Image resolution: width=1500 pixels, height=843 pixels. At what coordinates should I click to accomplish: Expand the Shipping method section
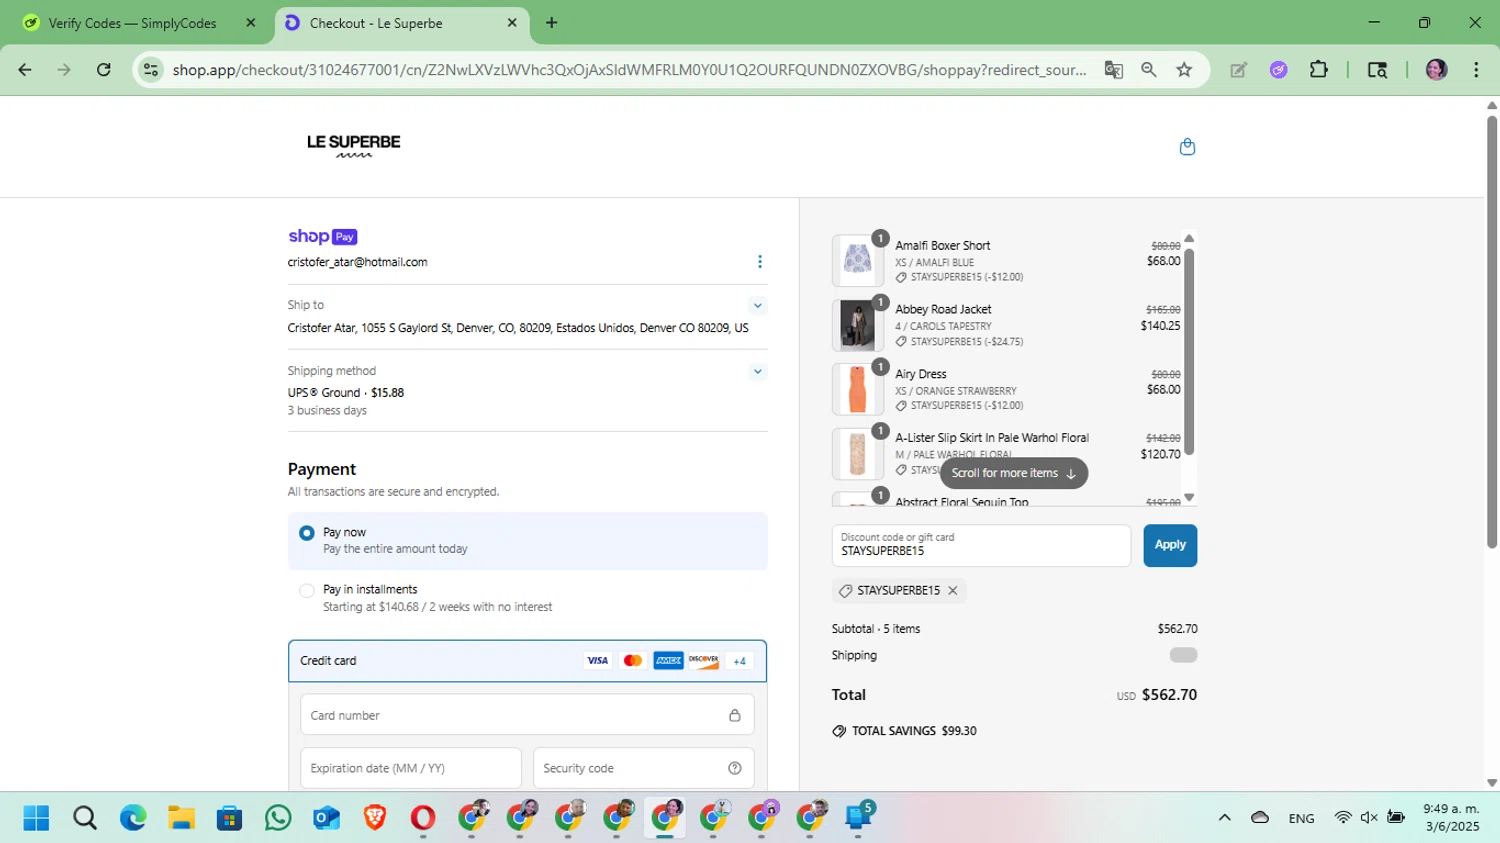758,371
